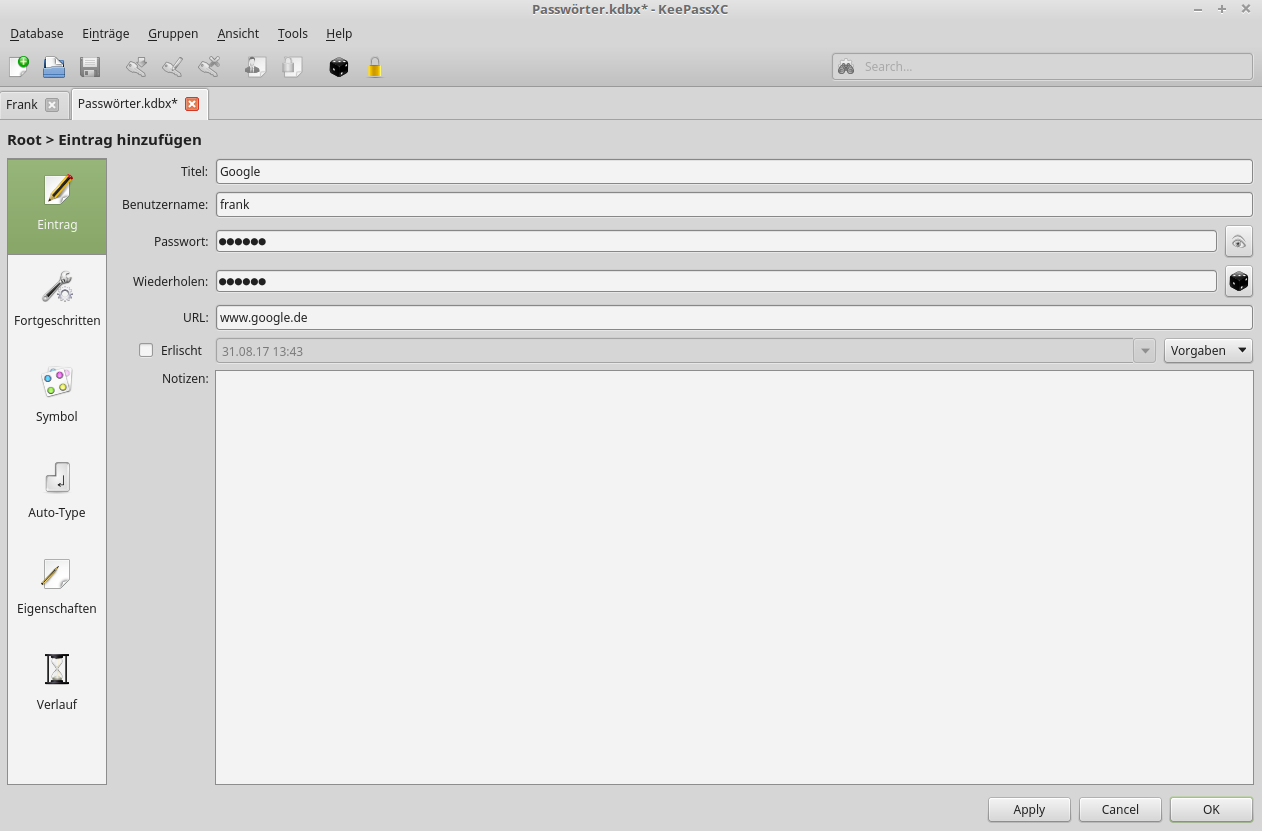Close the Passwörter.kdbx tab
This screenshot has height=831, width=1262.
[192, 104]
